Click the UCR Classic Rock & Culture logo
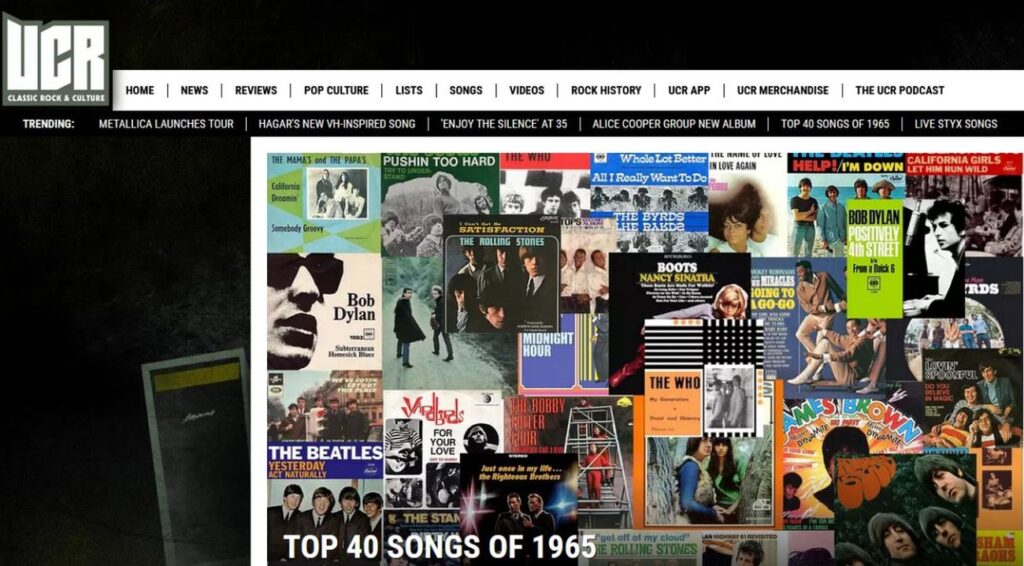Screen dimensions: 1024x566 (56, 60)
